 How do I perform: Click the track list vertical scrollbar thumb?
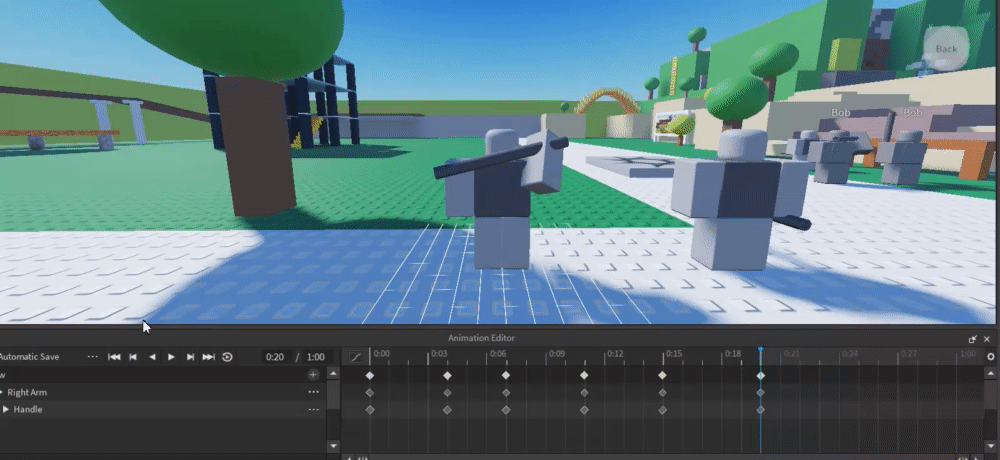[334, 395]
